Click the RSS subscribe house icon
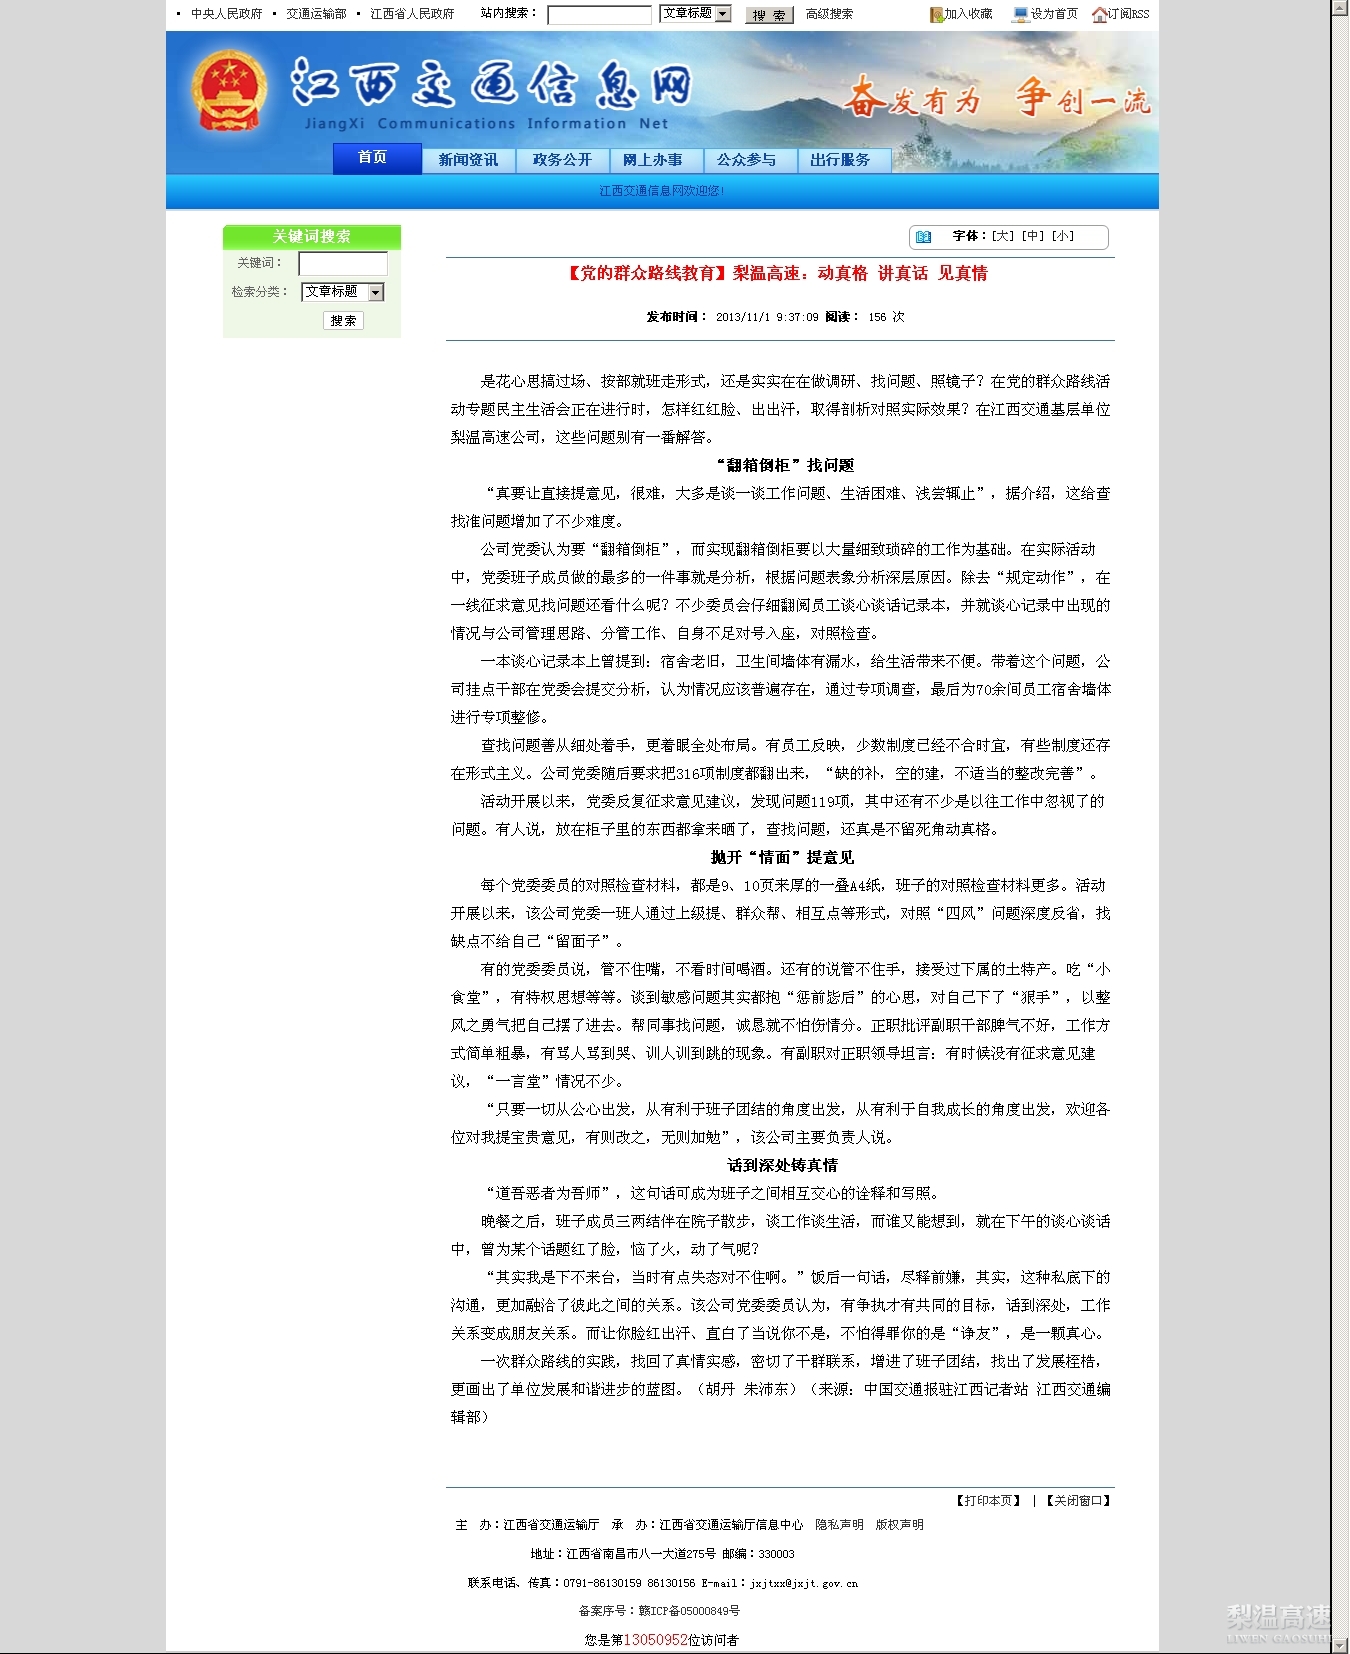This screenshot has width=1350, height=1654. (x=1100, y=14)
